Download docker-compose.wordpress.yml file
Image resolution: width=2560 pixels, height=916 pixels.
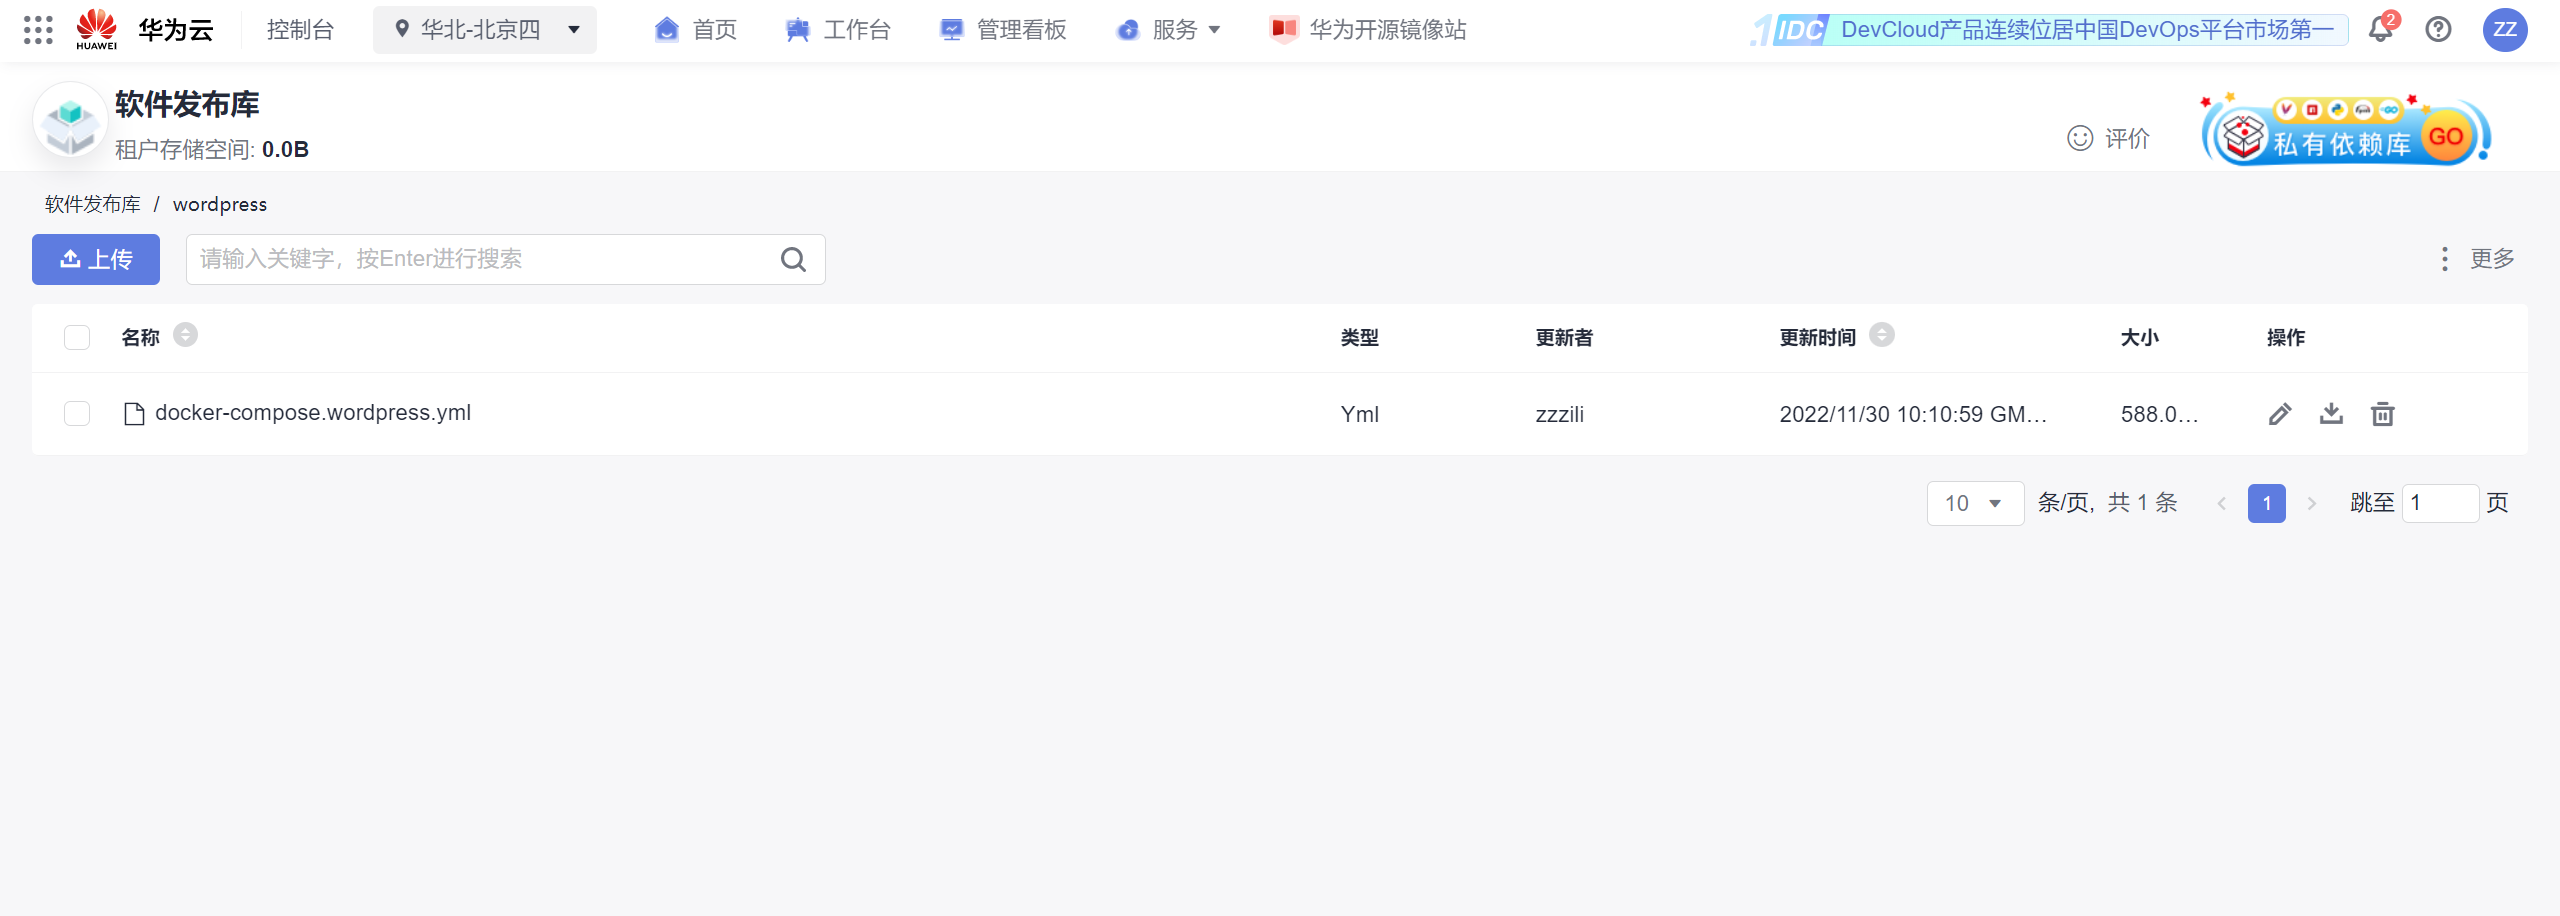tap(2331, 413)
